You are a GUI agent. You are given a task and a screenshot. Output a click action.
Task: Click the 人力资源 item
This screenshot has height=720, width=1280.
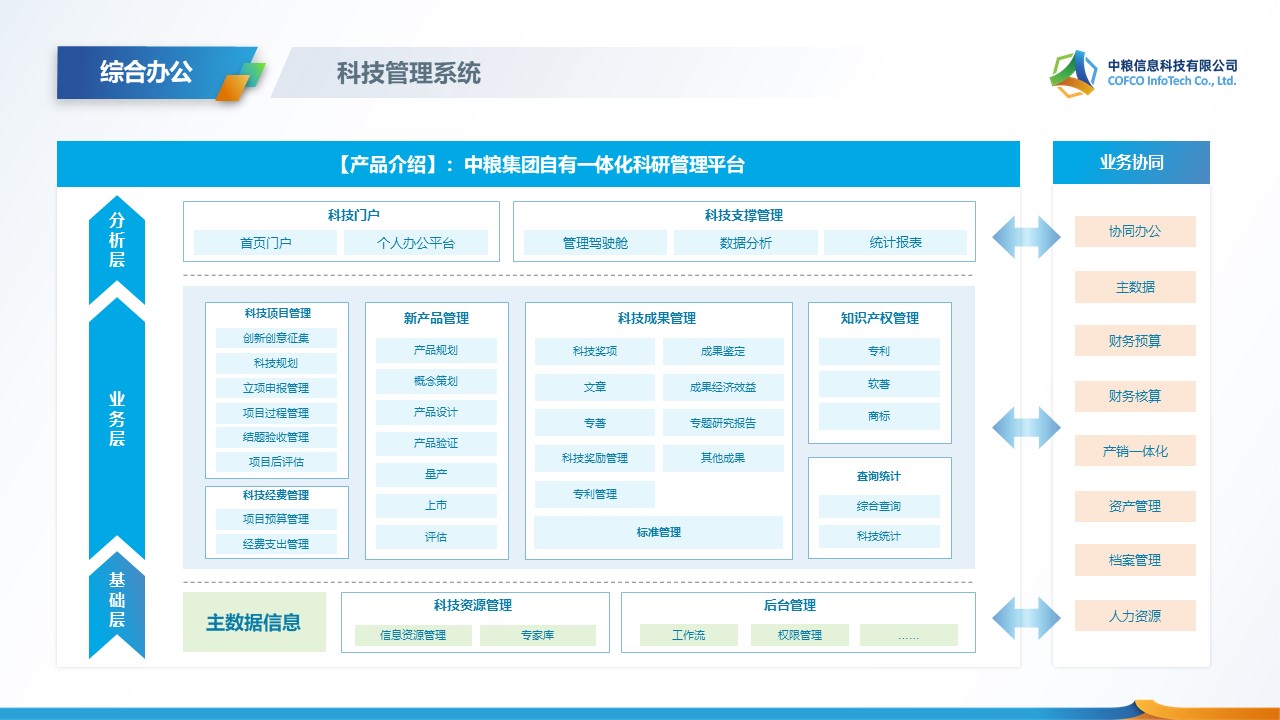(1135, 616)
